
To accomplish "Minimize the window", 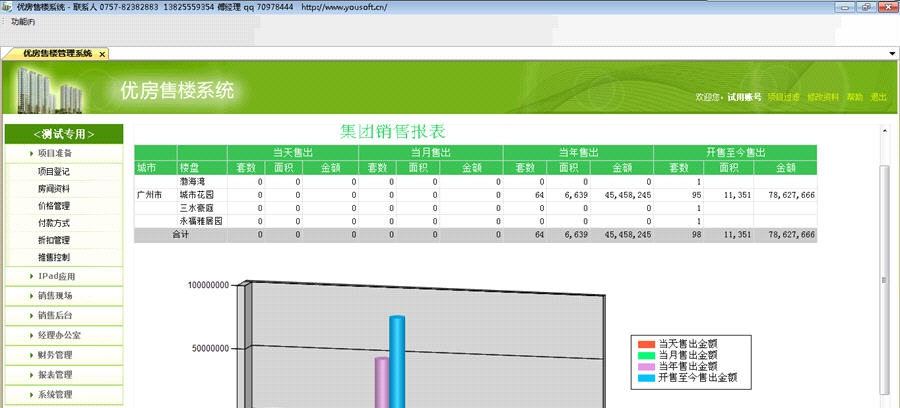I will [x=844, y=7].
